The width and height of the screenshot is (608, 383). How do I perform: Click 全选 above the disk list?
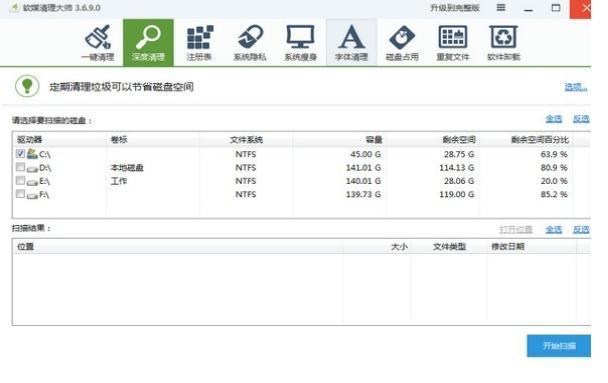[x=554, y=119]
